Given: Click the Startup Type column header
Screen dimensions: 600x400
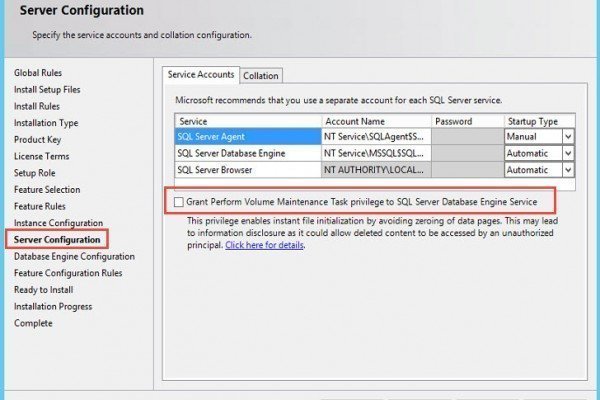Looking at the screenshot, I should point(540,121).
